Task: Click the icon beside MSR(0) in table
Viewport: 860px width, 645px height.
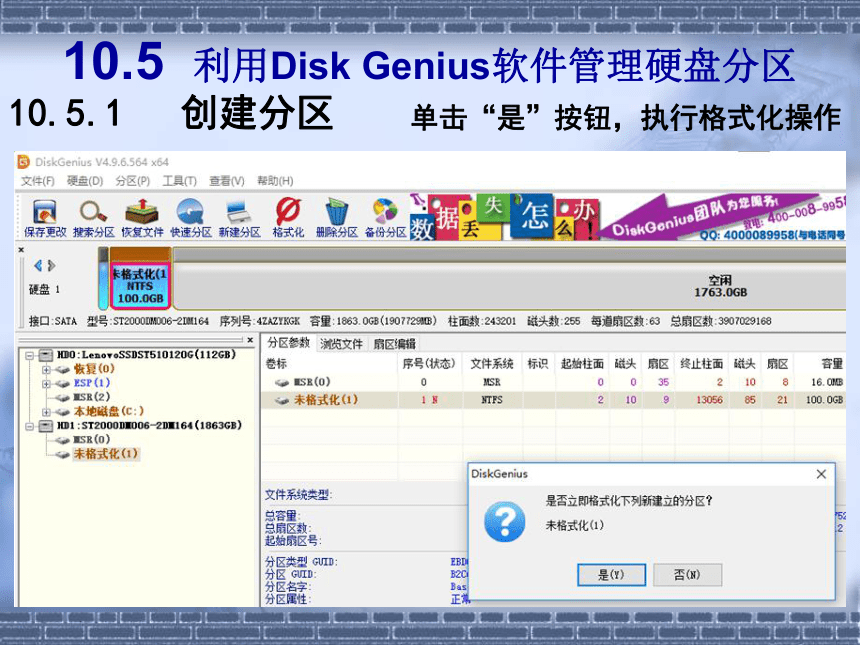Action: click(282, 382)
